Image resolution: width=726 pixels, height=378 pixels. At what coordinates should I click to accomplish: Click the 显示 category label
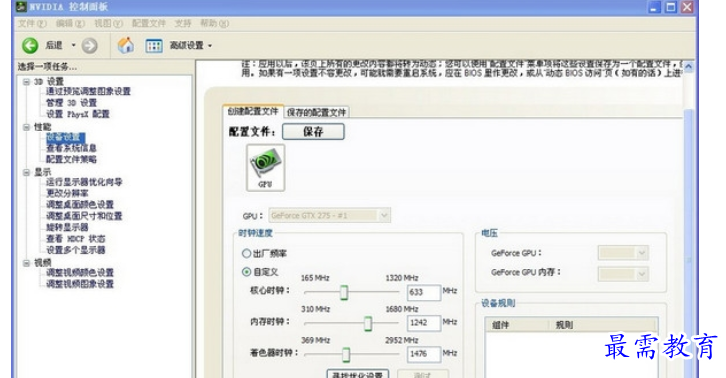coord(43,172)
